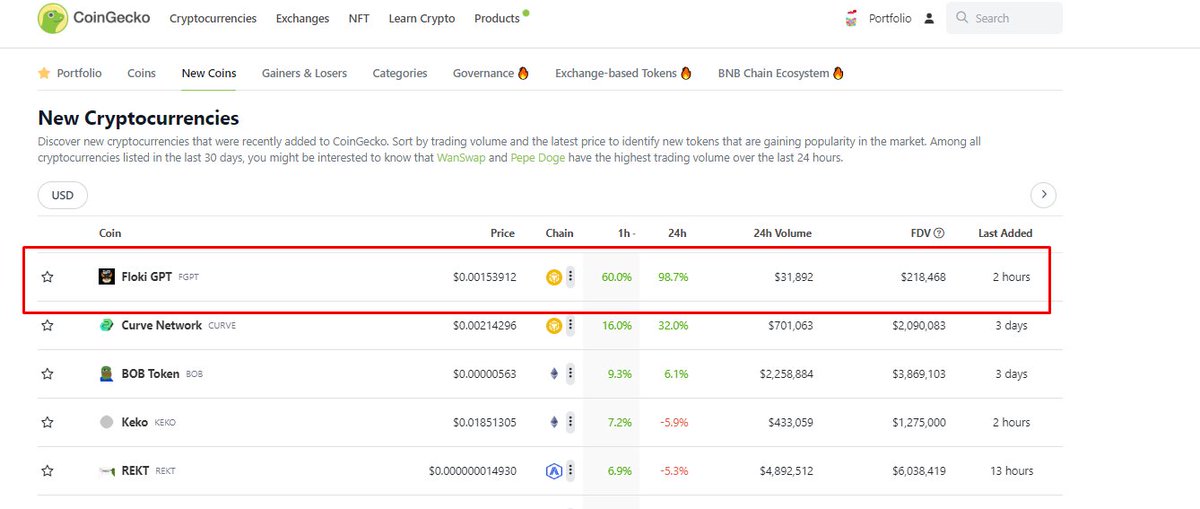Click the search magnifier icon
This screenshot has height=509, width=1200.
coord(962,18)
